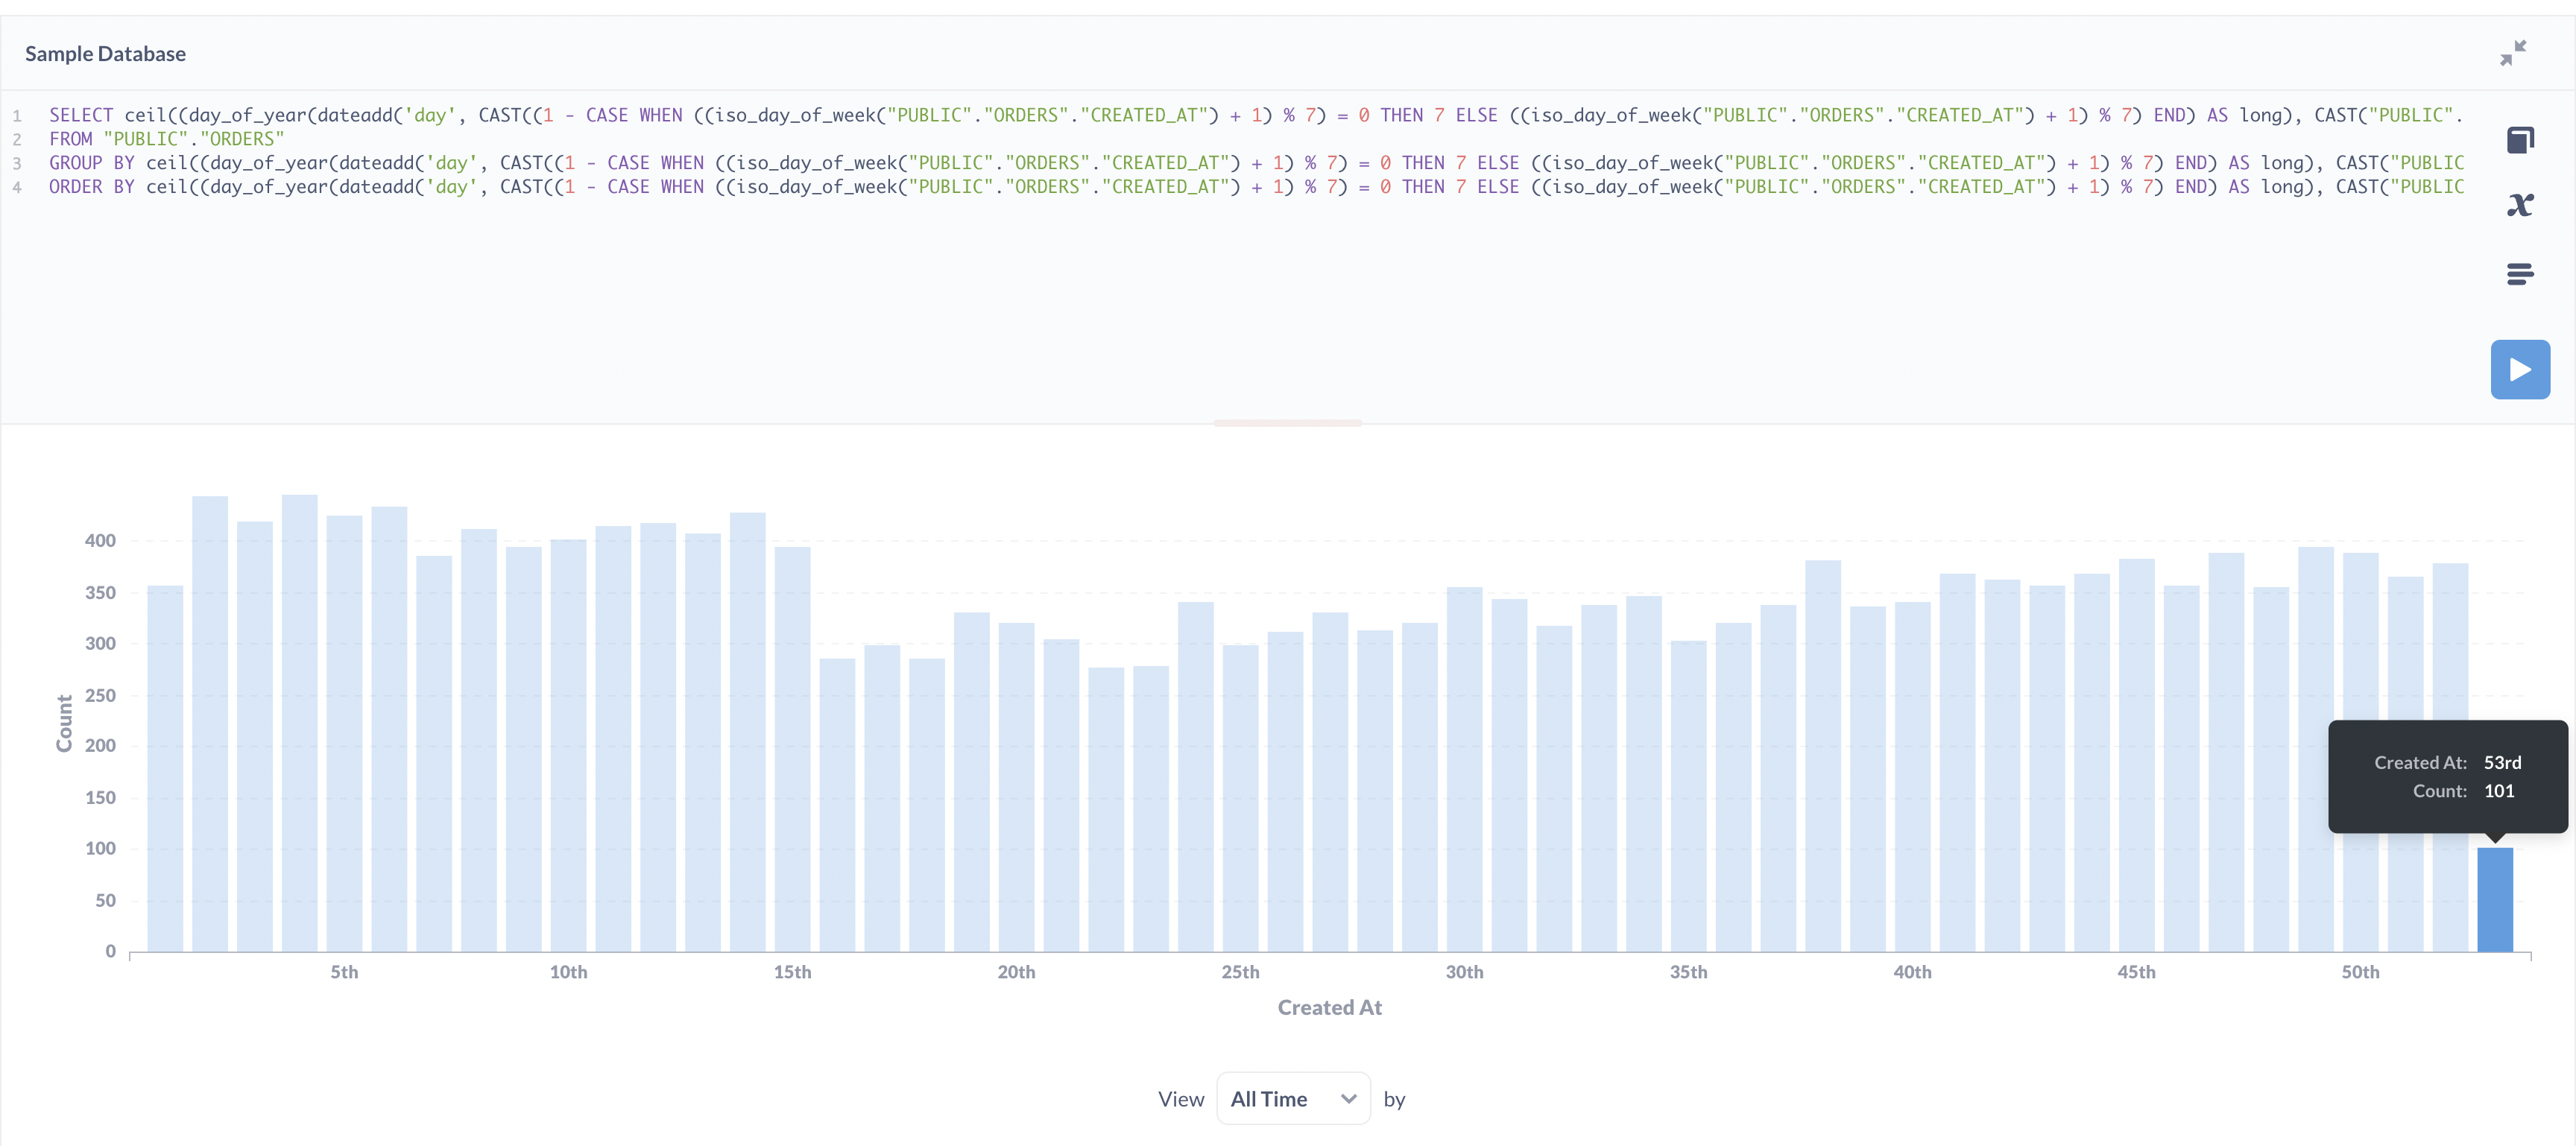Select the snippets list icon
Screen dimensions: 2576x1146
(2521, 274)
